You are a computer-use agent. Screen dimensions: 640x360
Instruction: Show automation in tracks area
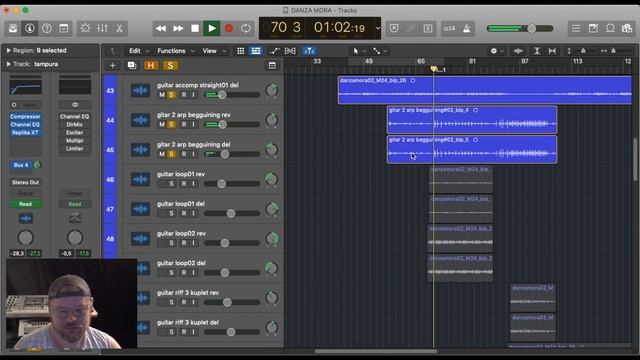[274, 51]
